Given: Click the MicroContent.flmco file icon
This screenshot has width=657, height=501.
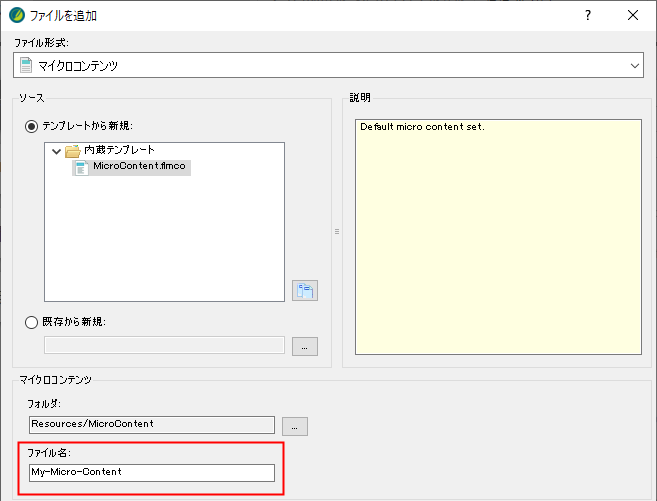Looking at the screenshot, I should 81,167.
